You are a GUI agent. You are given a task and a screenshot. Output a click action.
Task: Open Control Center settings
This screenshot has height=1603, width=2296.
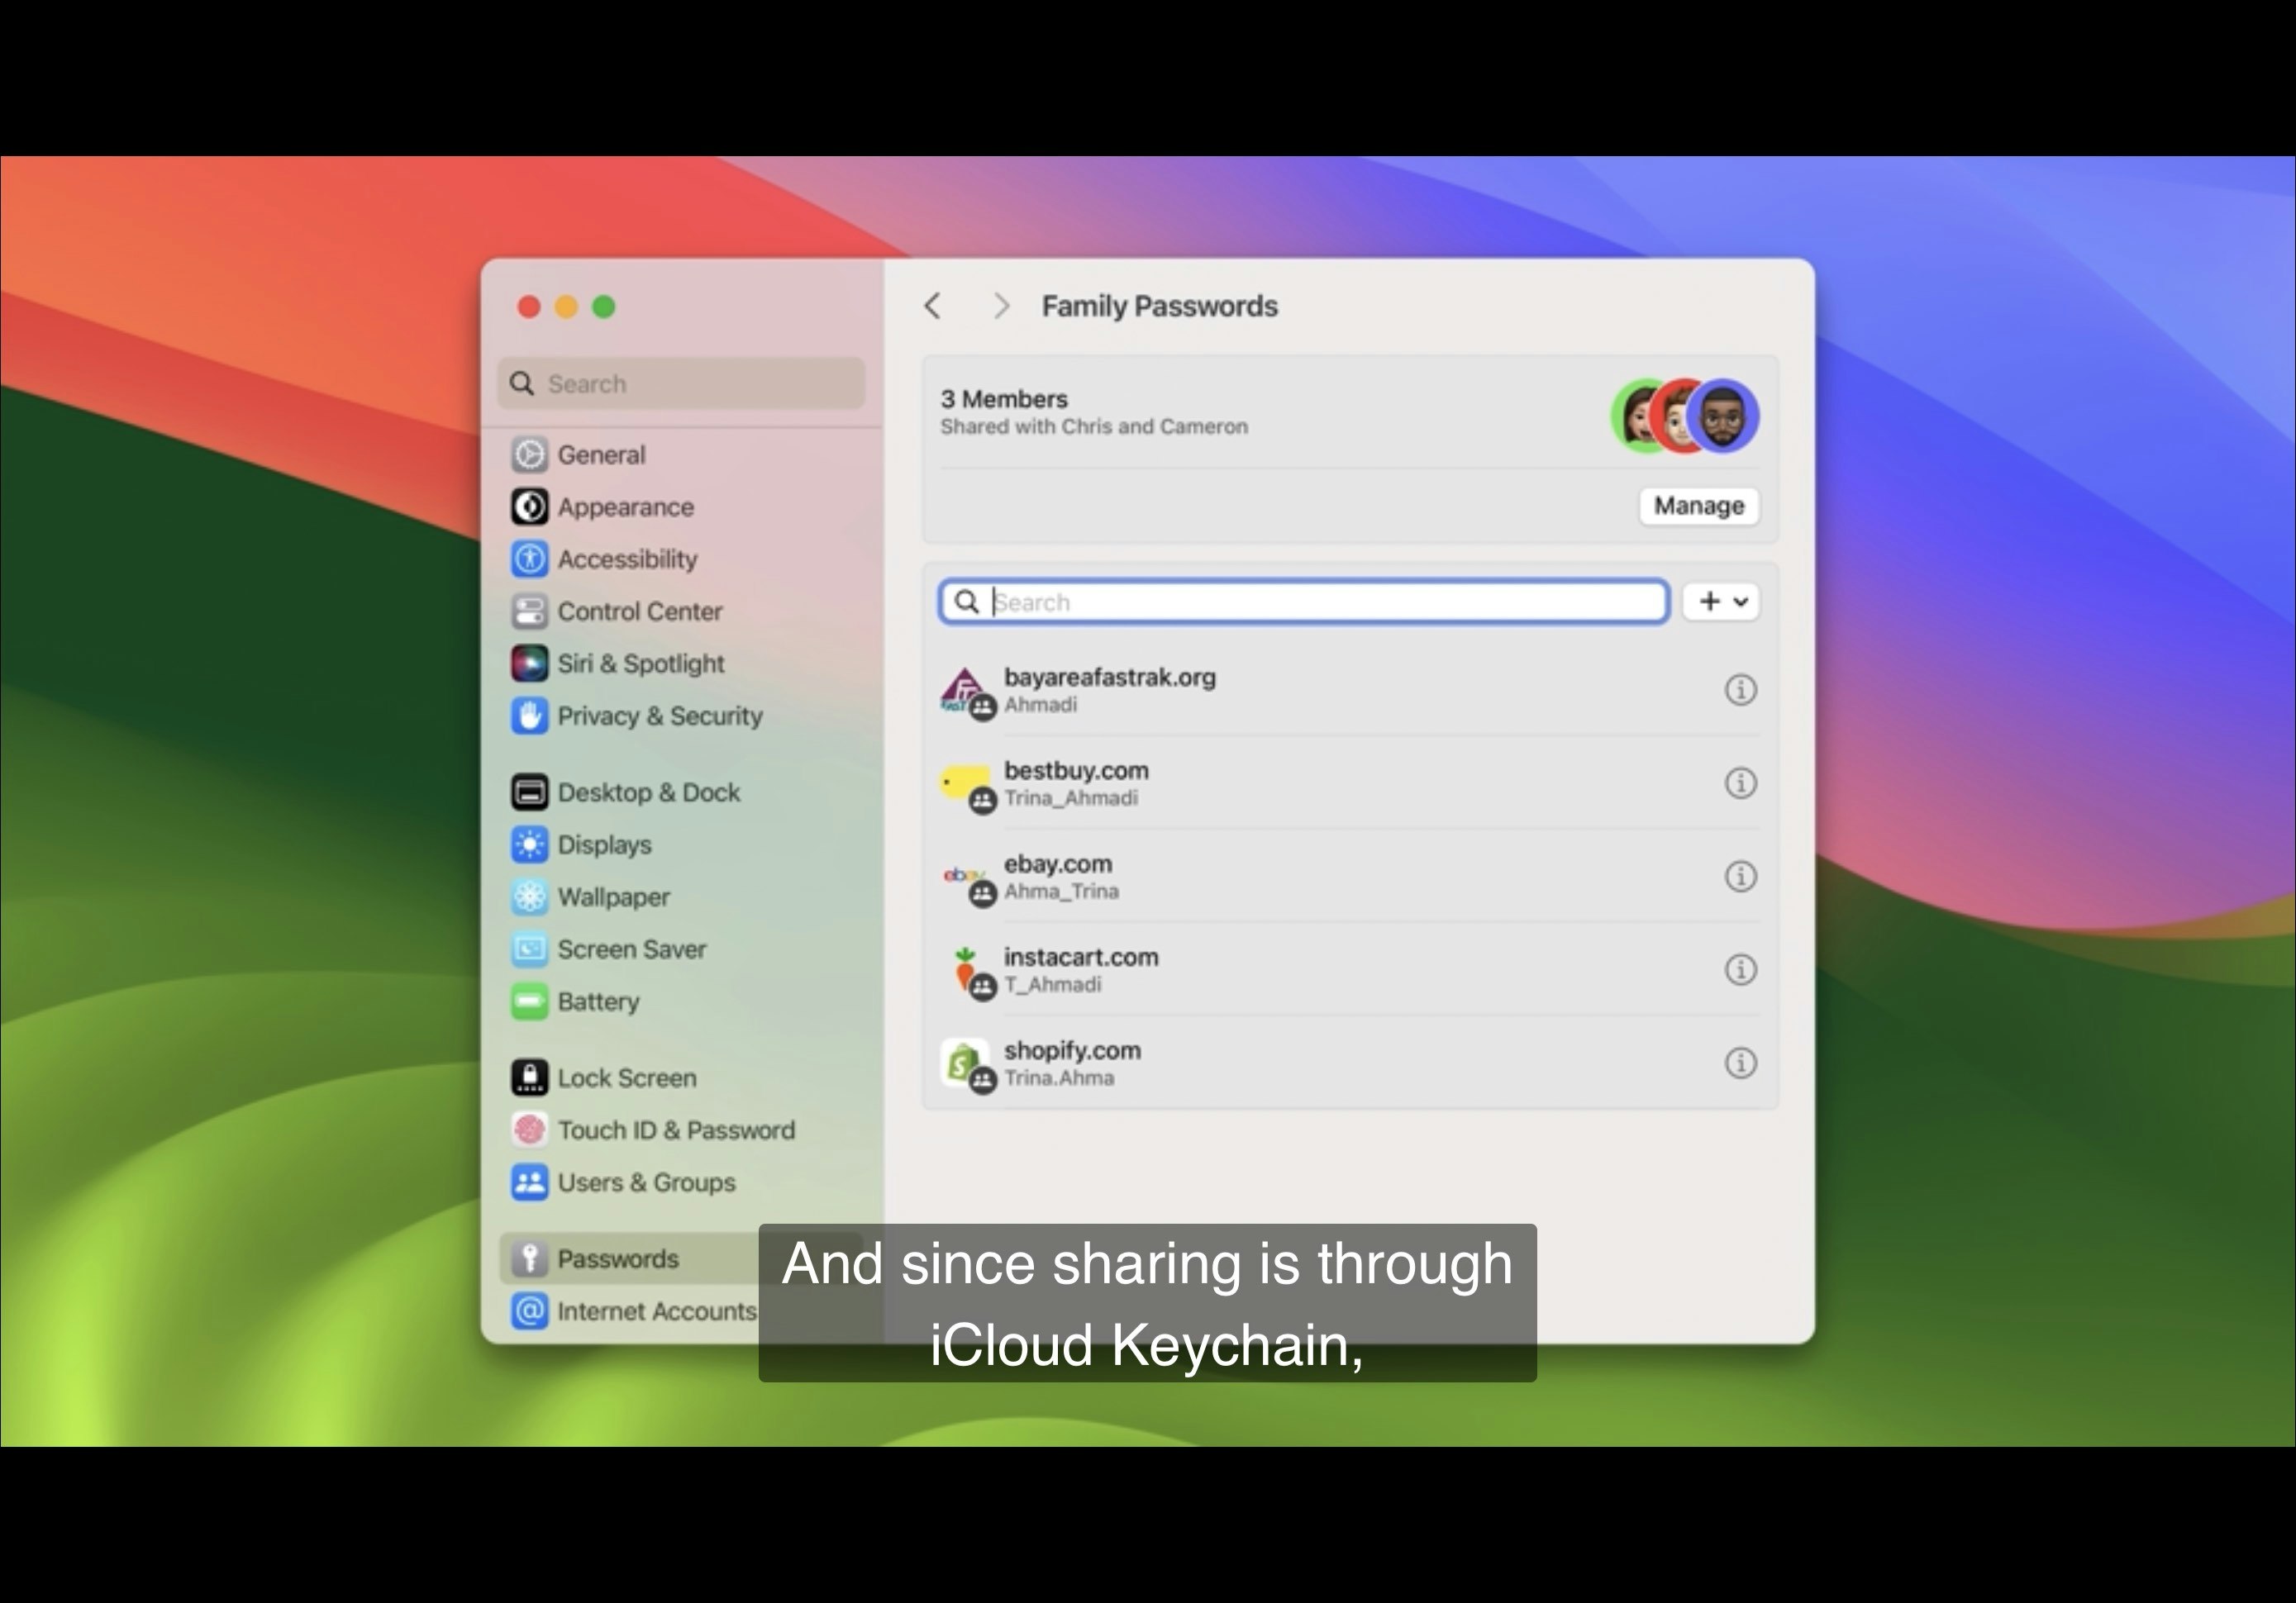(x=639, y=611)
